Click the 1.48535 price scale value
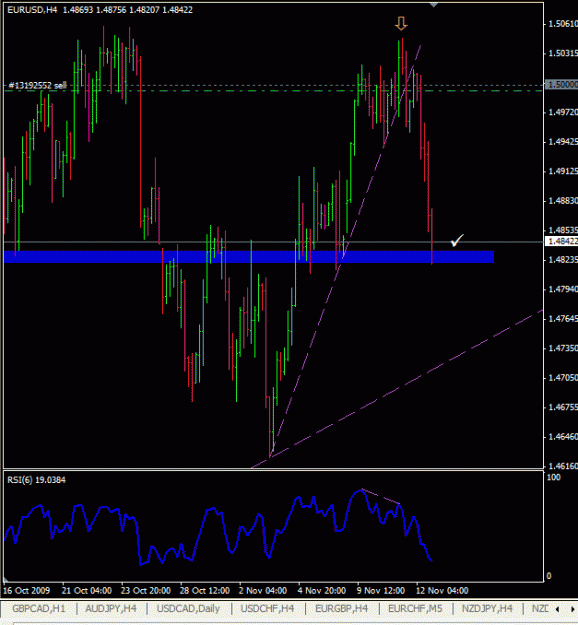The image size is (578, 625). coord(563,230)
